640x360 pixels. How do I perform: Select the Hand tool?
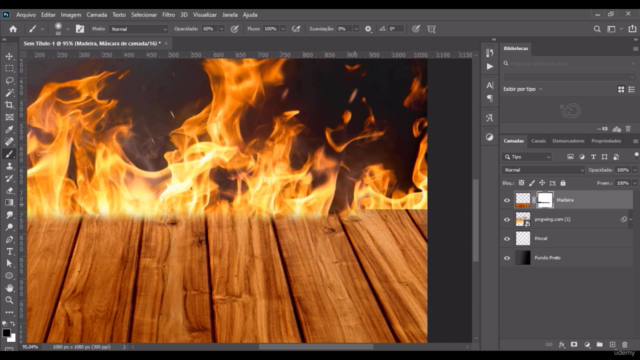point(9,288)
